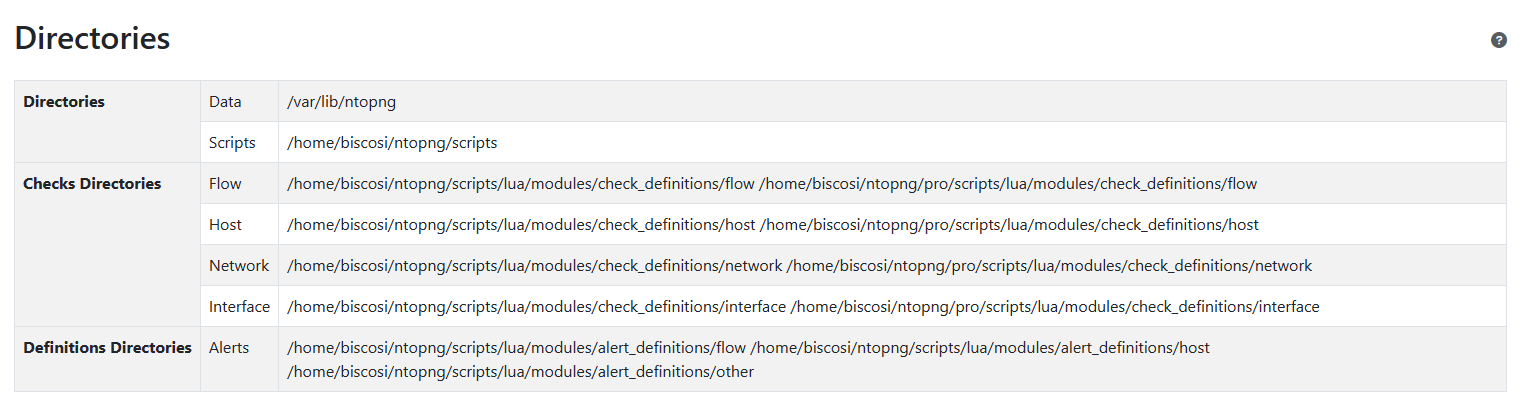Click the host check_definitions path text
The height and width of the screenshot is (409, 1523).
tap(773, 224)
